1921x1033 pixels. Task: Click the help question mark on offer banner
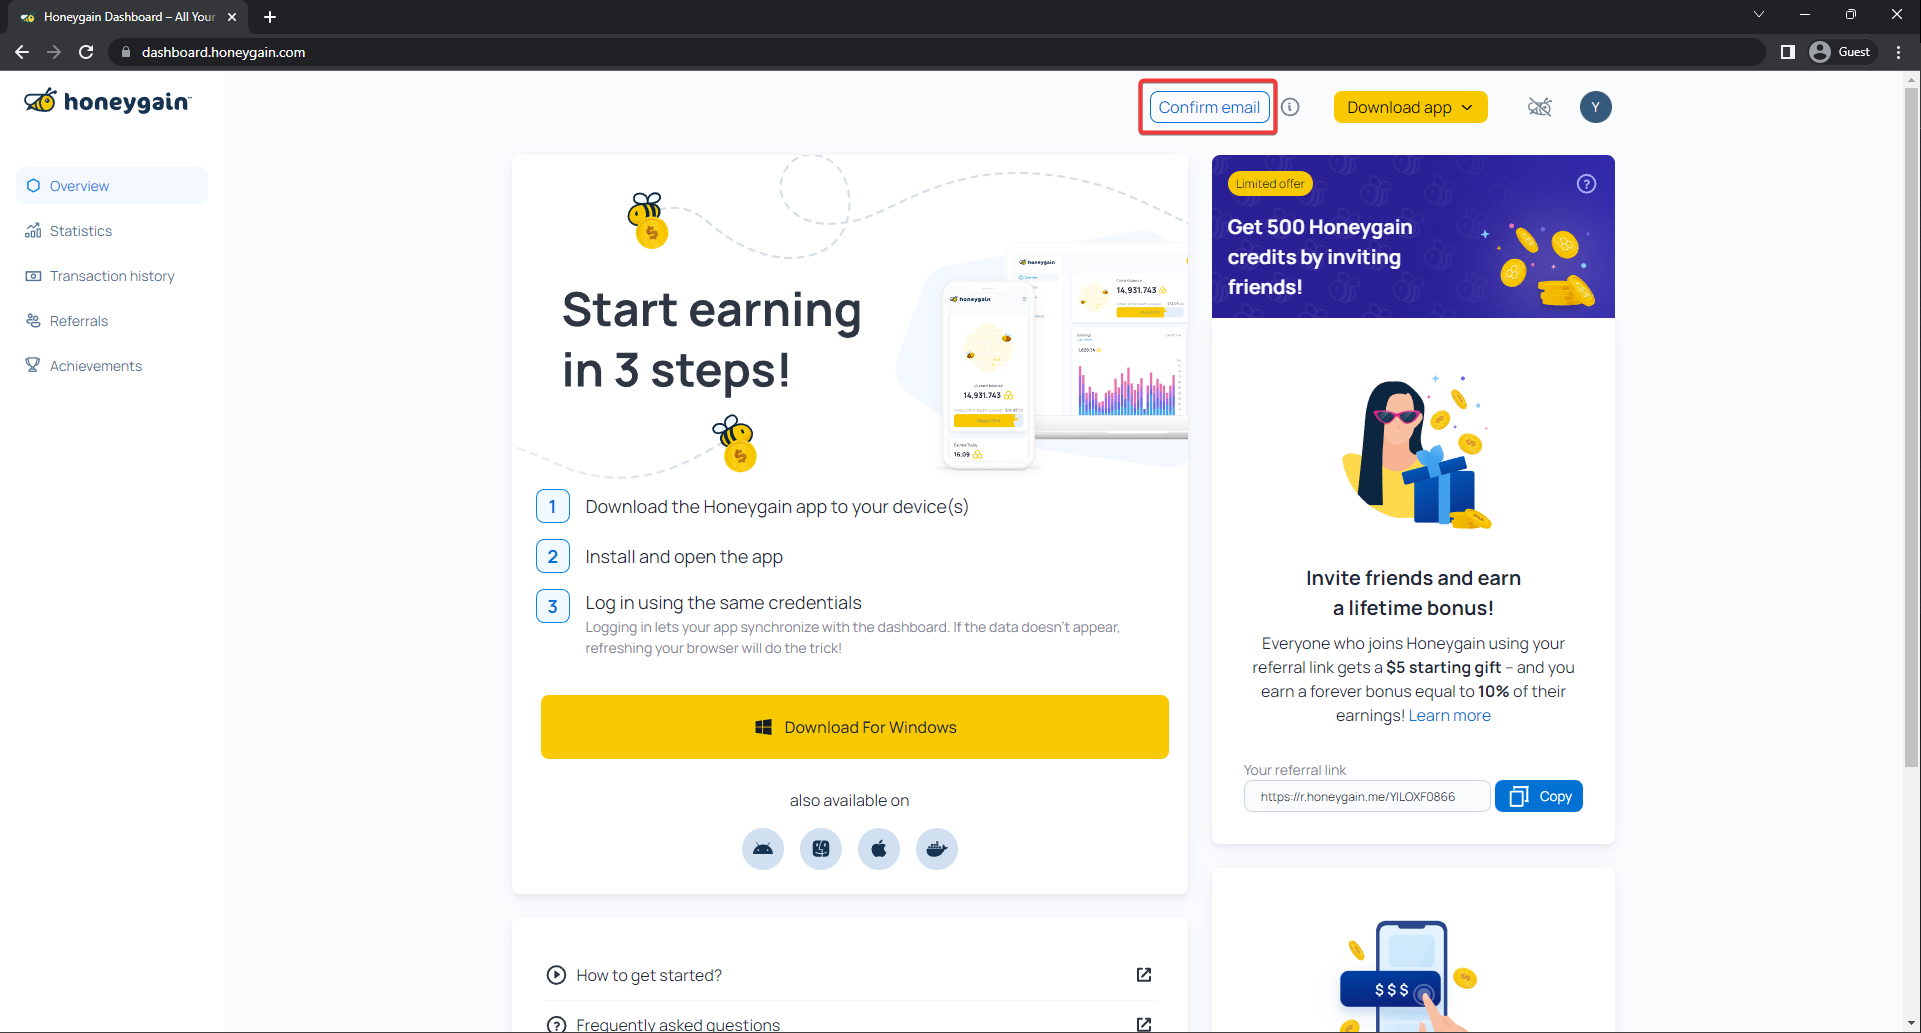[1586, 184]
